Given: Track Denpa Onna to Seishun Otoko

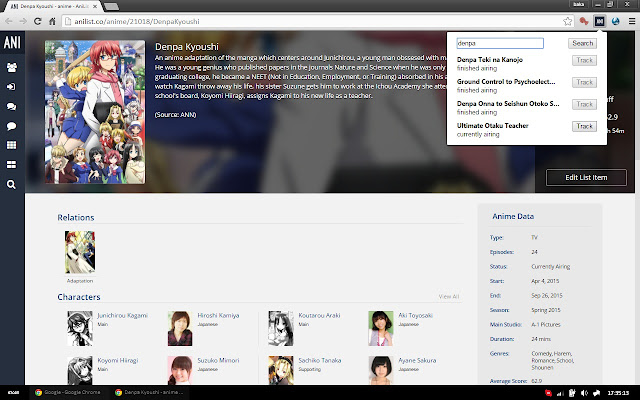Looking at the screenshot, I should 584,104.
